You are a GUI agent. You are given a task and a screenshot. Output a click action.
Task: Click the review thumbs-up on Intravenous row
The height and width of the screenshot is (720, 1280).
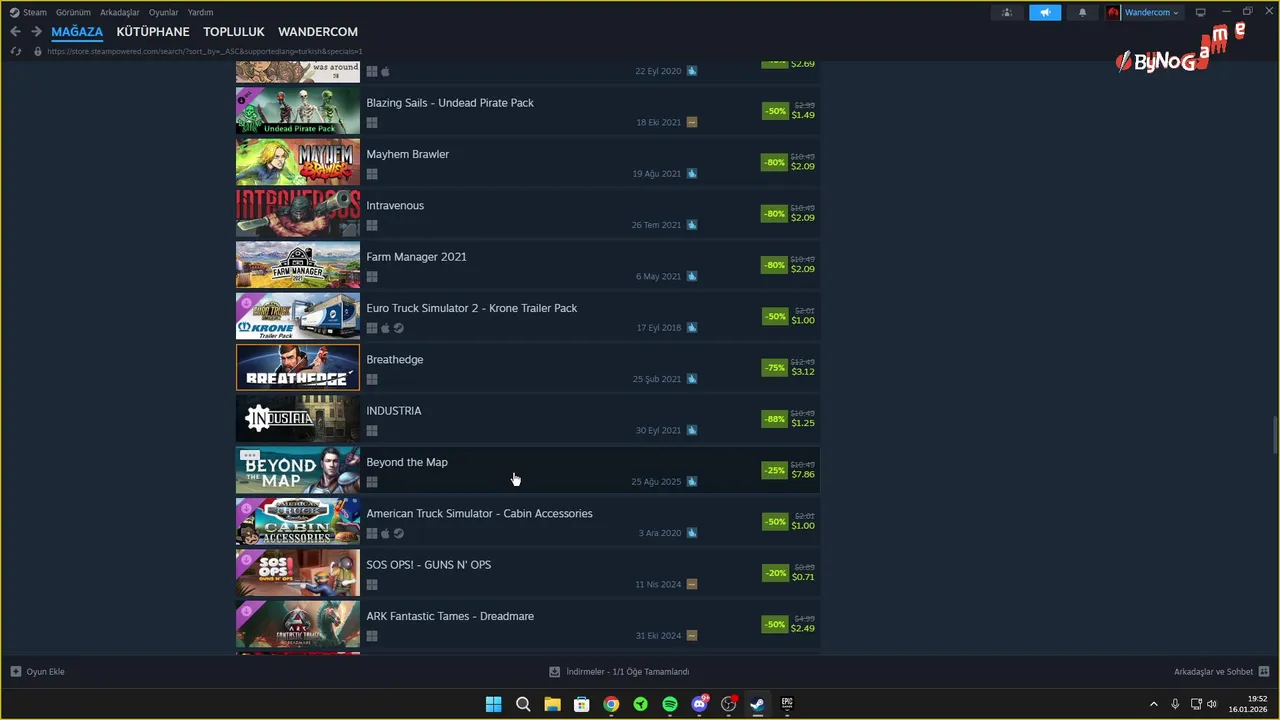pos(692,225)
